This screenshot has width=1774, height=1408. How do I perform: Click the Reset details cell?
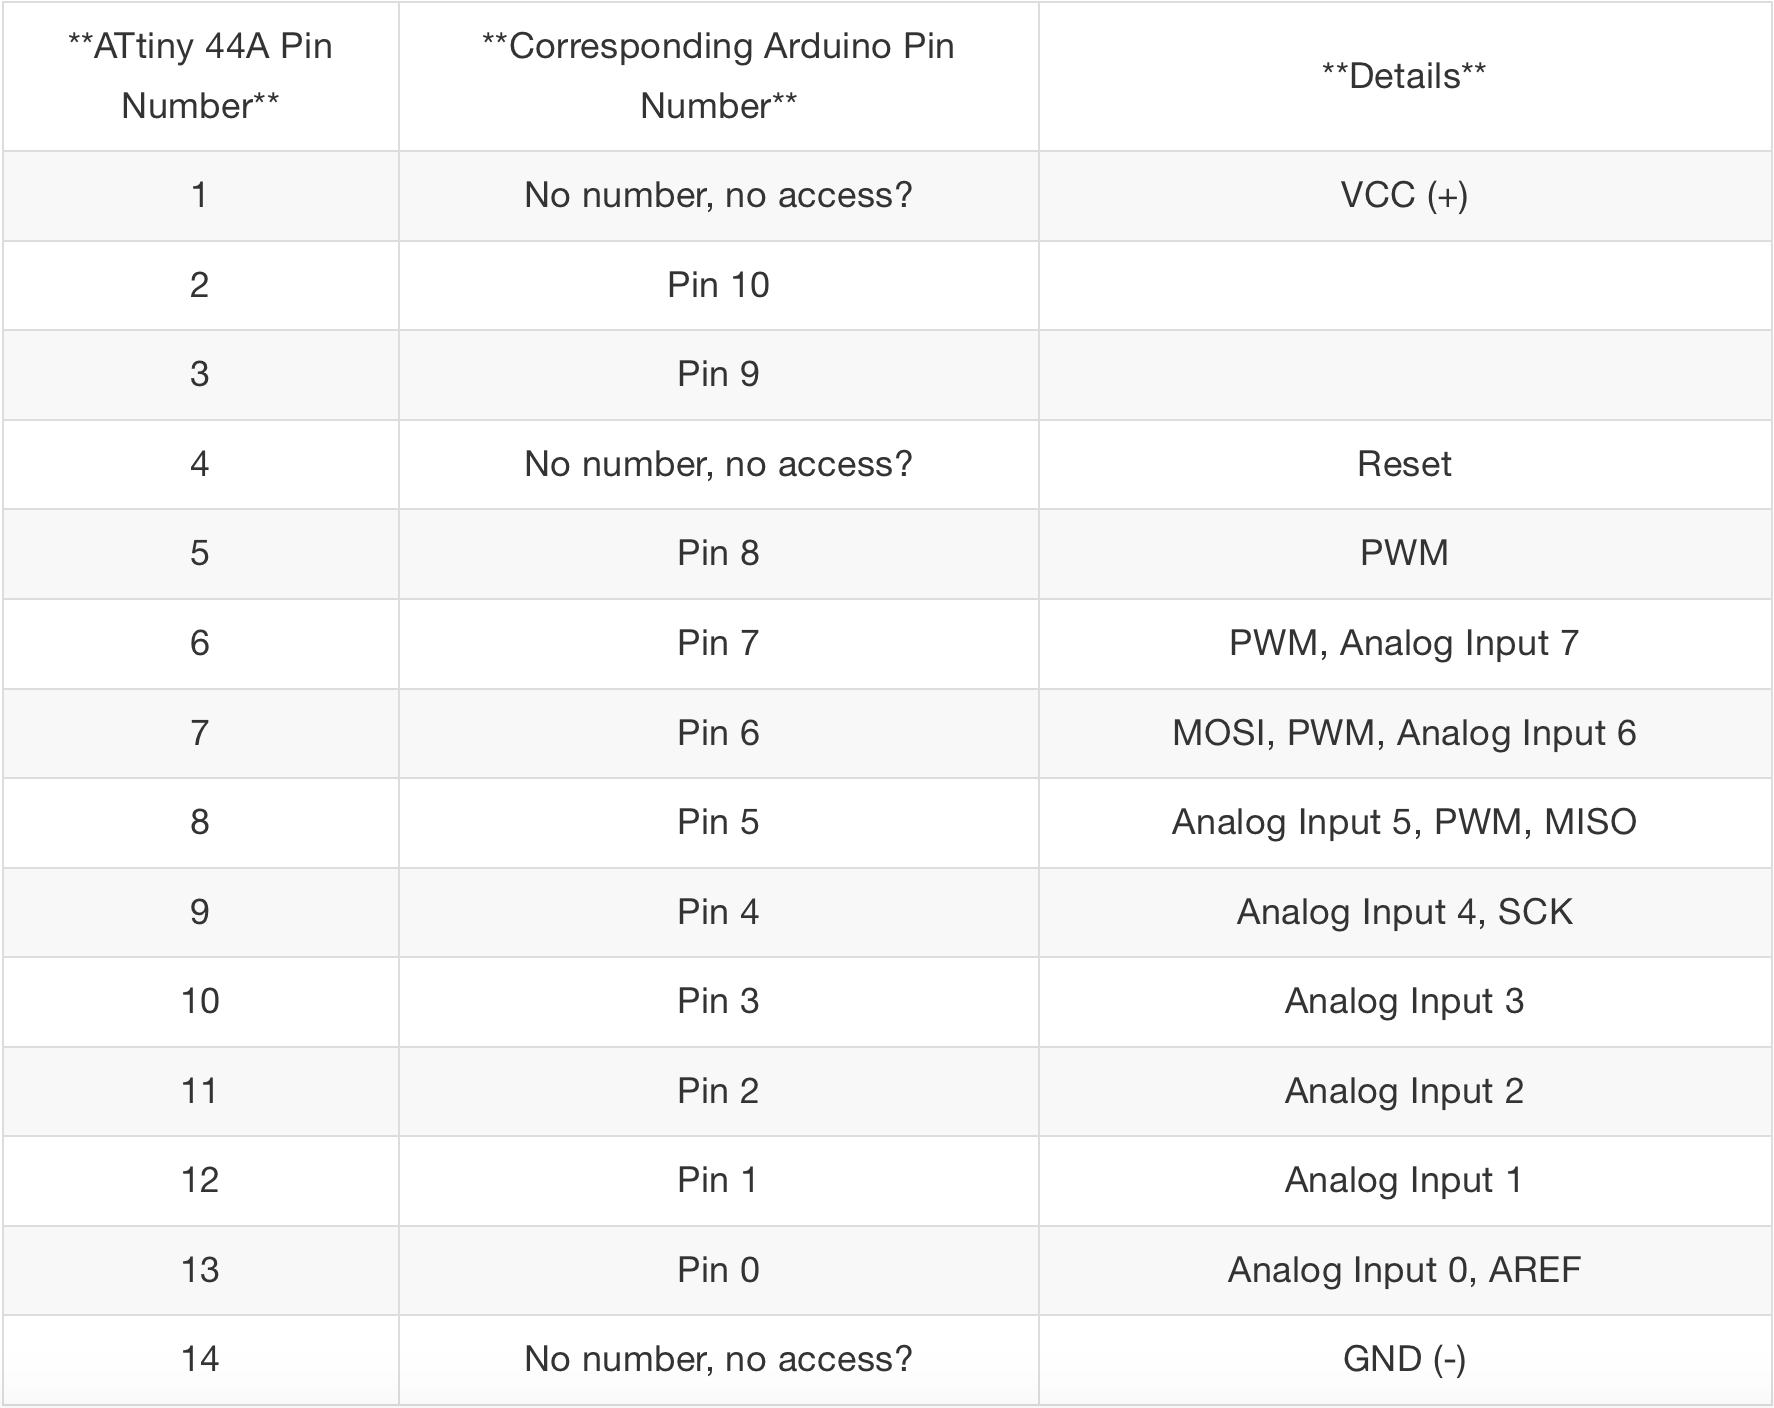pyautogui.click(x=1404, y=464)
